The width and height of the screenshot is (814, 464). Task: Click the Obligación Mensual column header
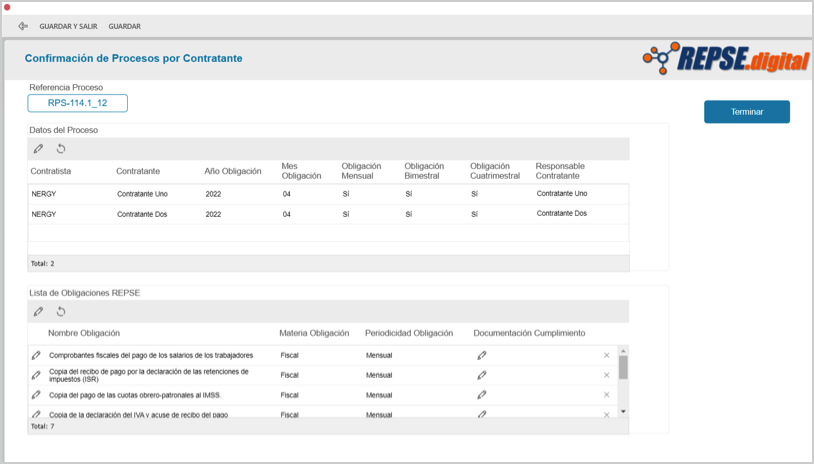[361, 171]
